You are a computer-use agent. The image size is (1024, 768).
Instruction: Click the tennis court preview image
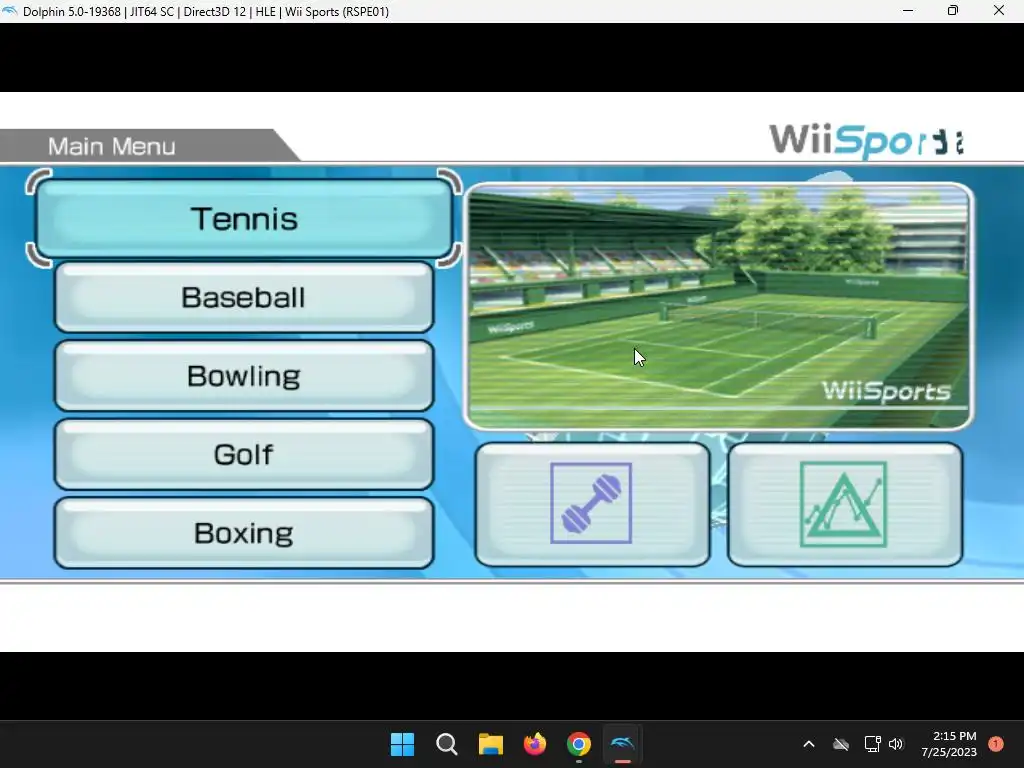[x=718, y=306]
